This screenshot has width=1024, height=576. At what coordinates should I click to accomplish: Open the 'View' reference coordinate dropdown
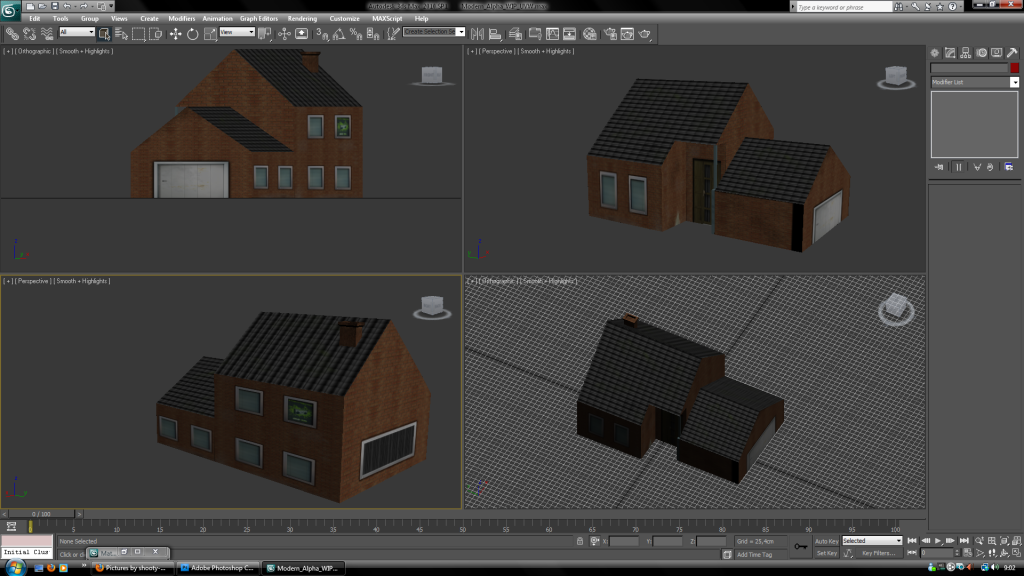coord(237,32)
